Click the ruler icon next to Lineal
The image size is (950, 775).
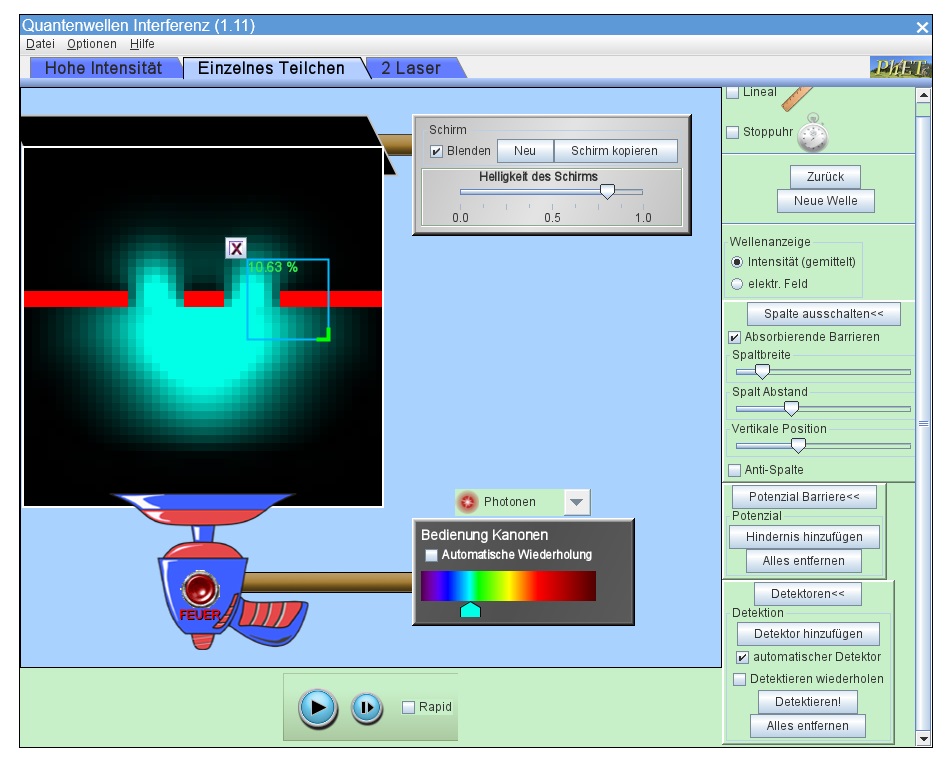[796, 98]
